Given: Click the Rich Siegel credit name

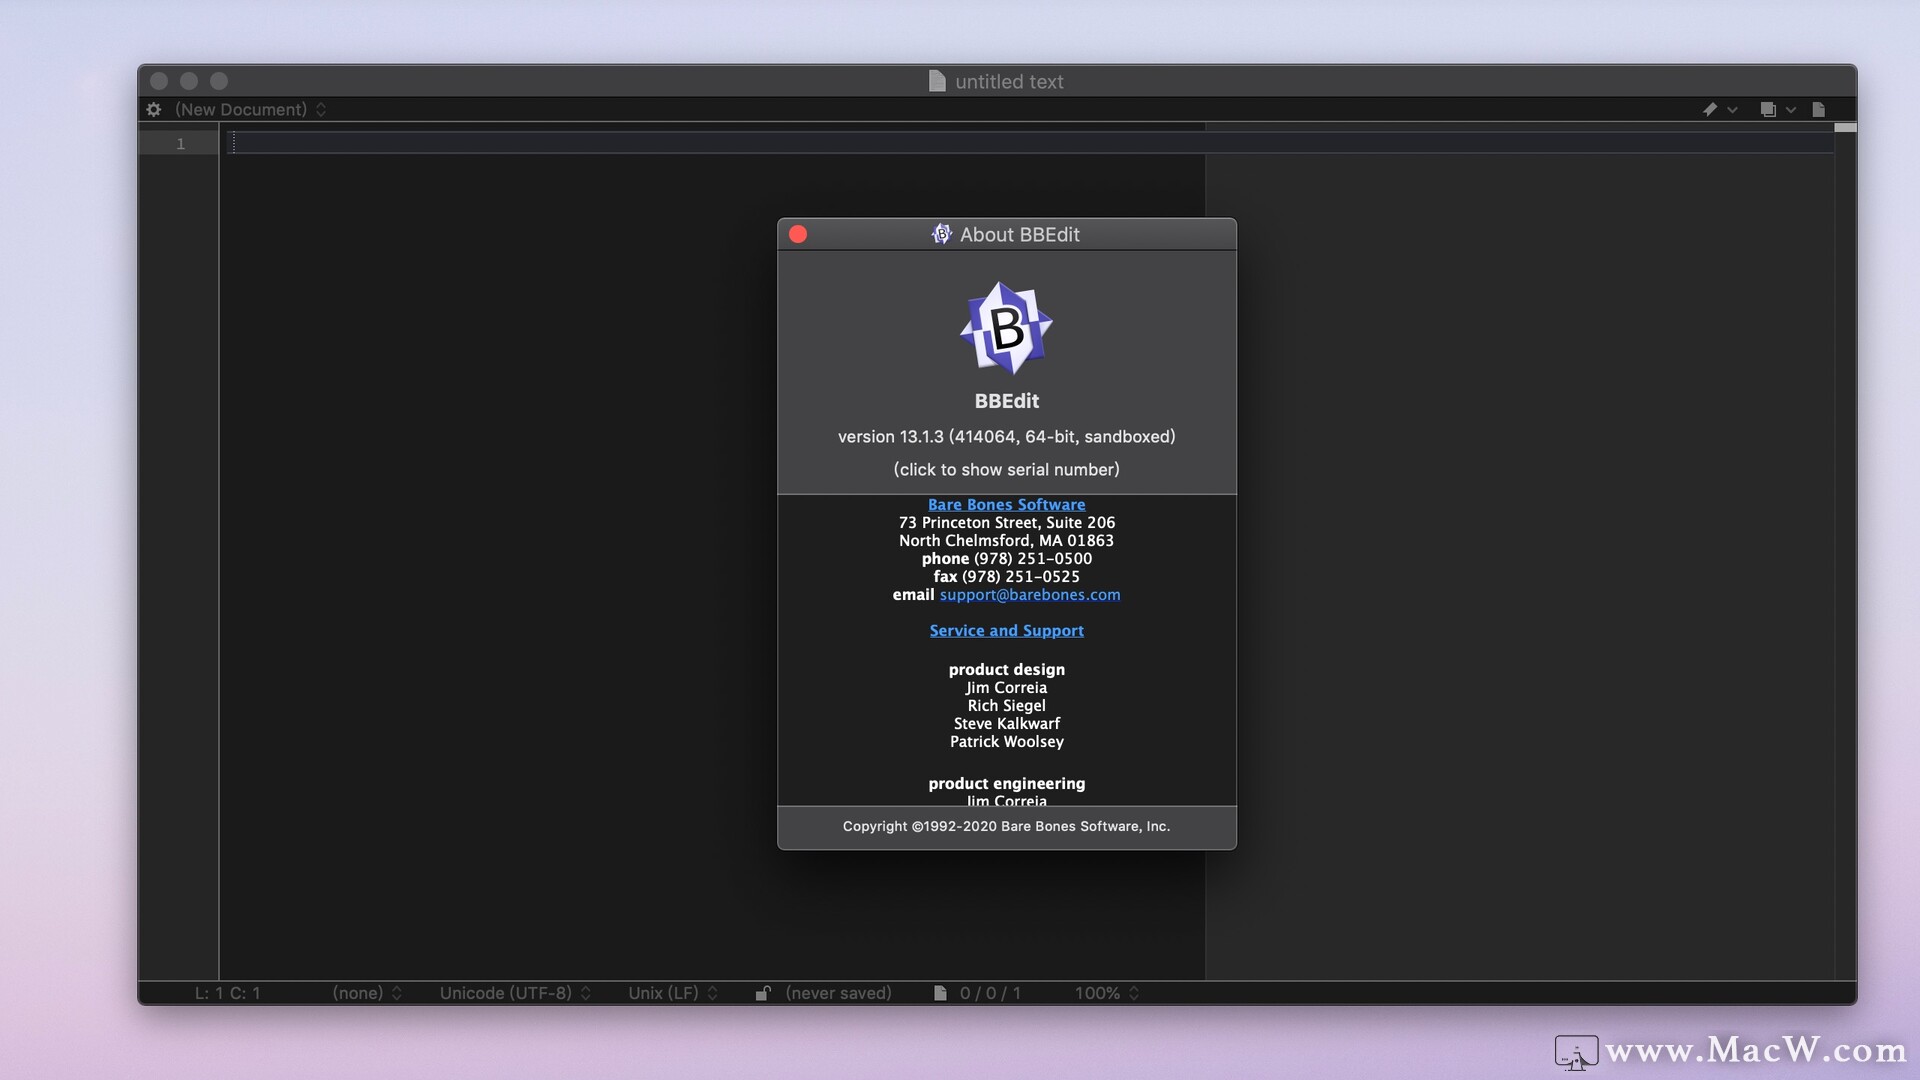Looking at the screenshot, I should click(x=1006, y=705).
